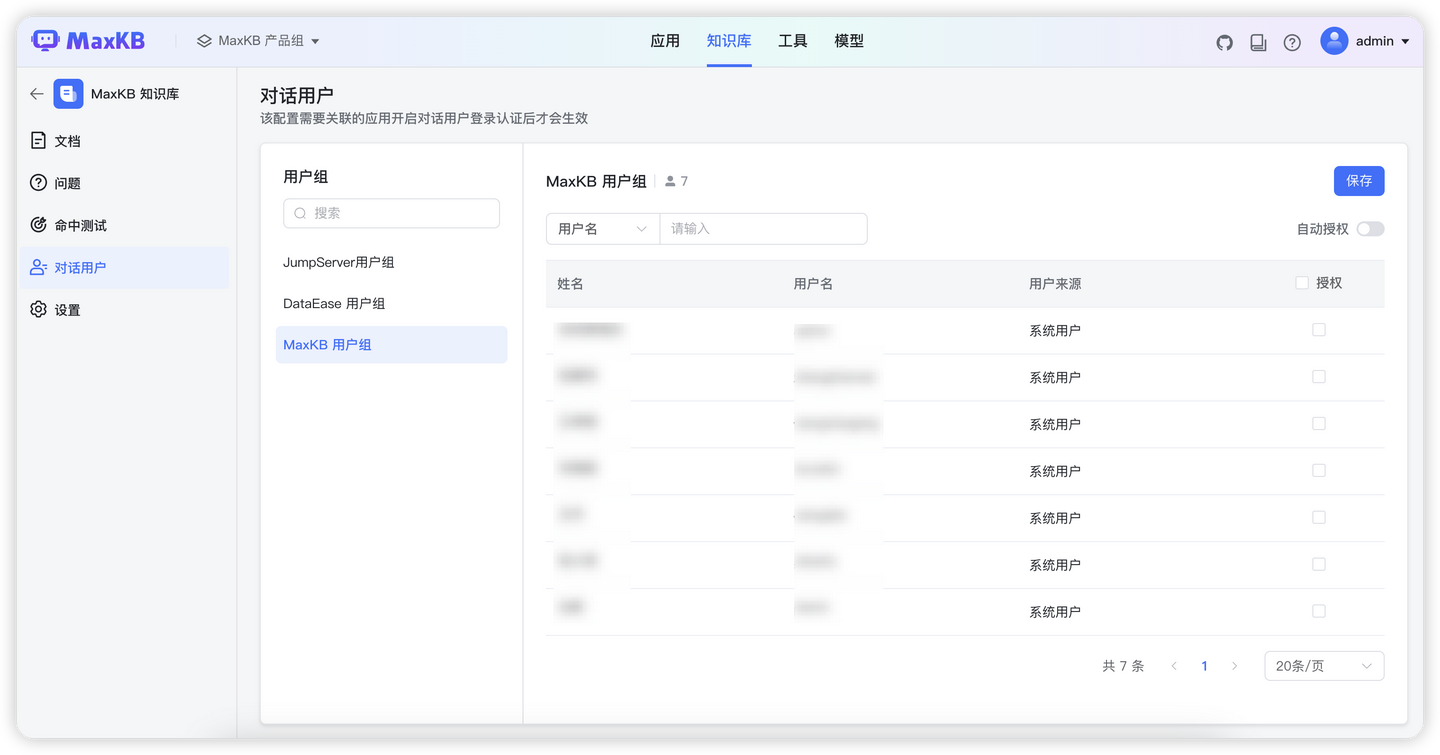Click inside the 搜索 user group search field

[391, 213]
